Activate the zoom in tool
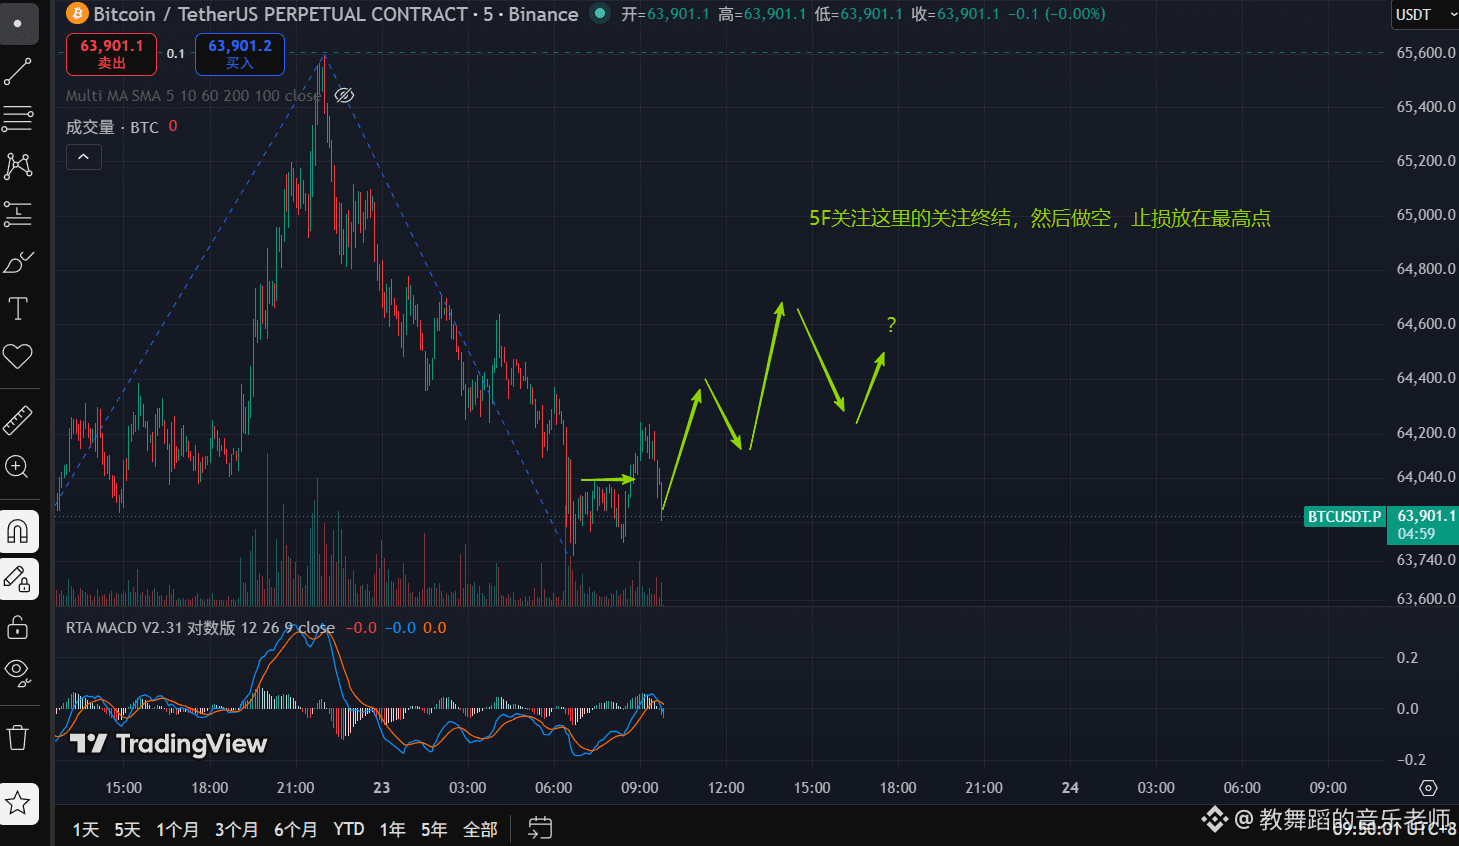The width and height of the screenshot is (1459, 846). click(18, 467)
